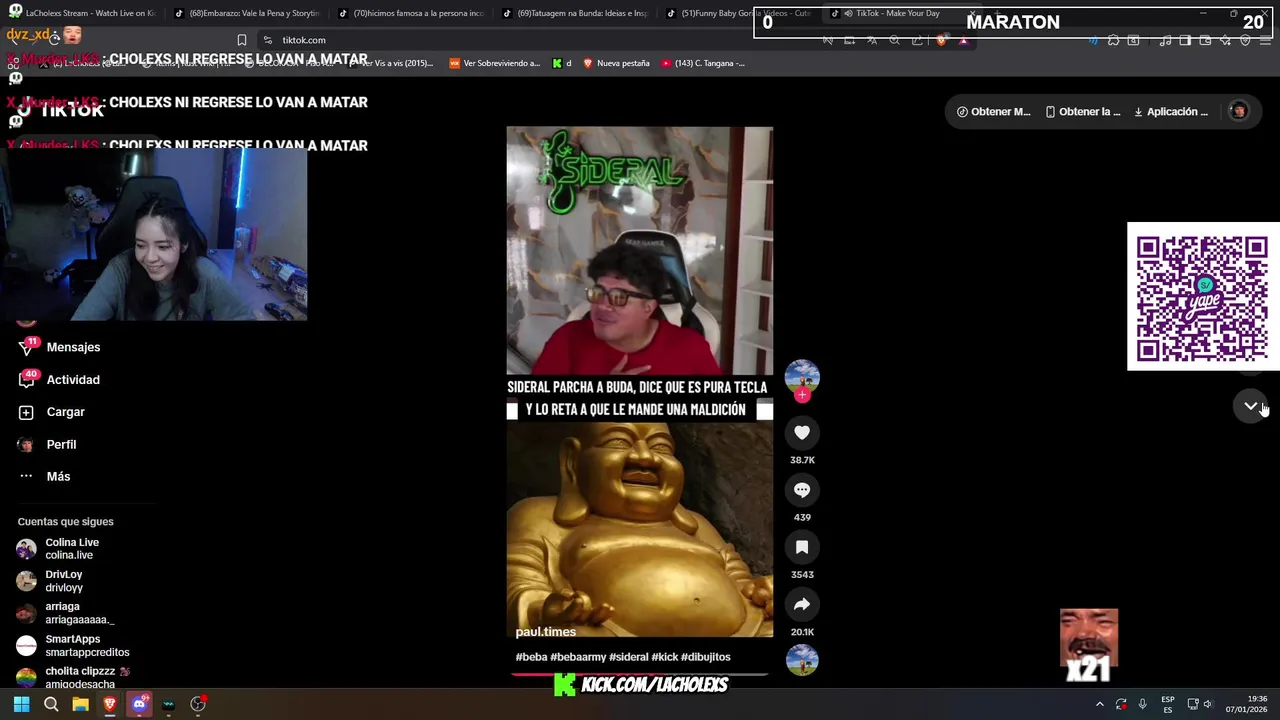
Task: Like the video with the heart
Action: (802, 433)
